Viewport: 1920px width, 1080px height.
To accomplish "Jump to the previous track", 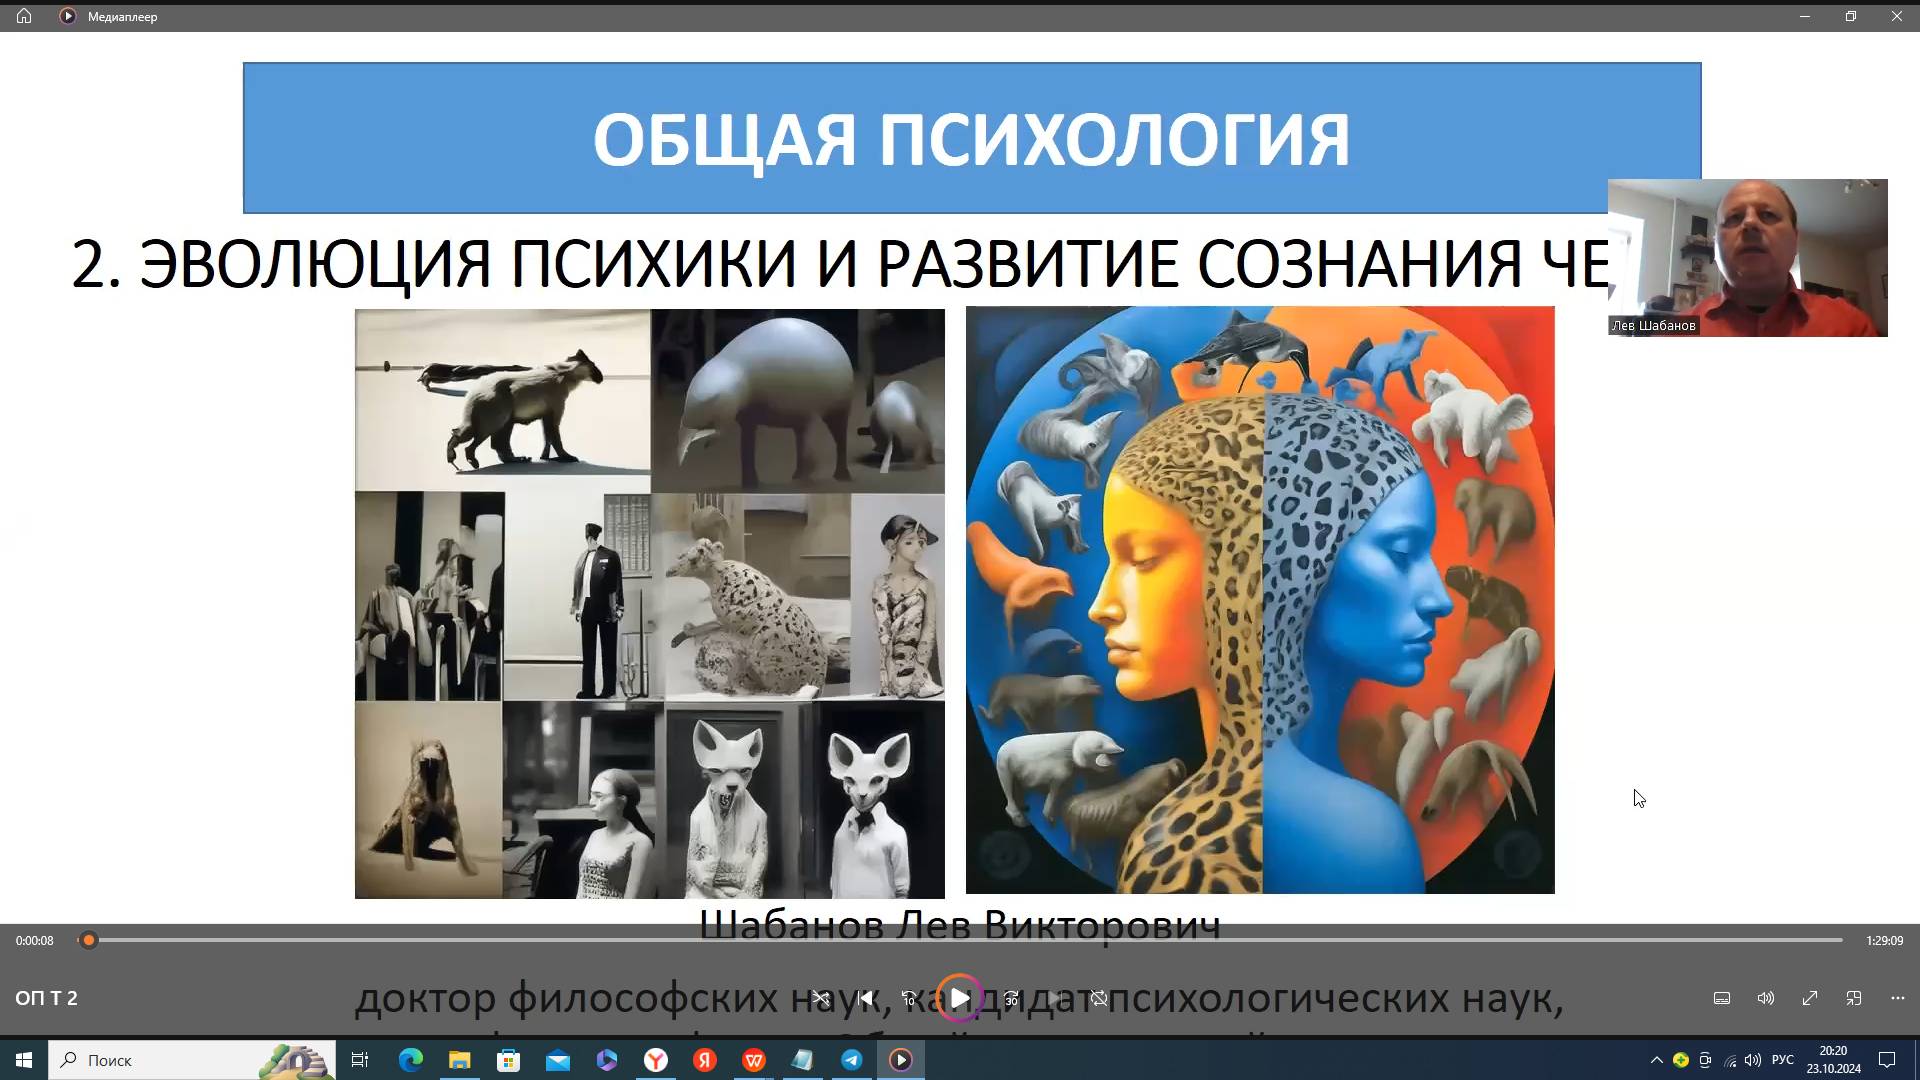I will [866, 997].
